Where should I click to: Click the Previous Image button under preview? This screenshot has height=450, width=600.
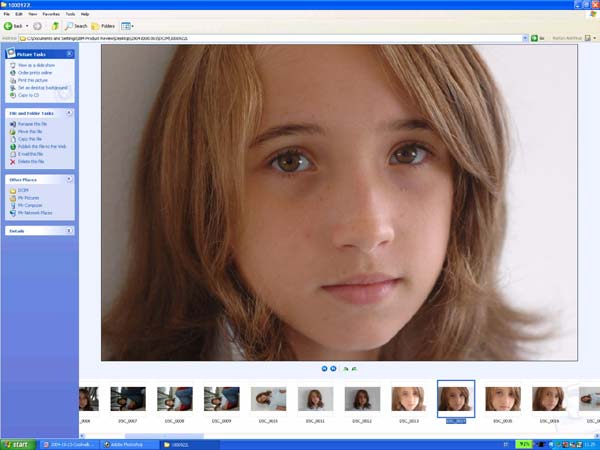click(x=324, y=368)
